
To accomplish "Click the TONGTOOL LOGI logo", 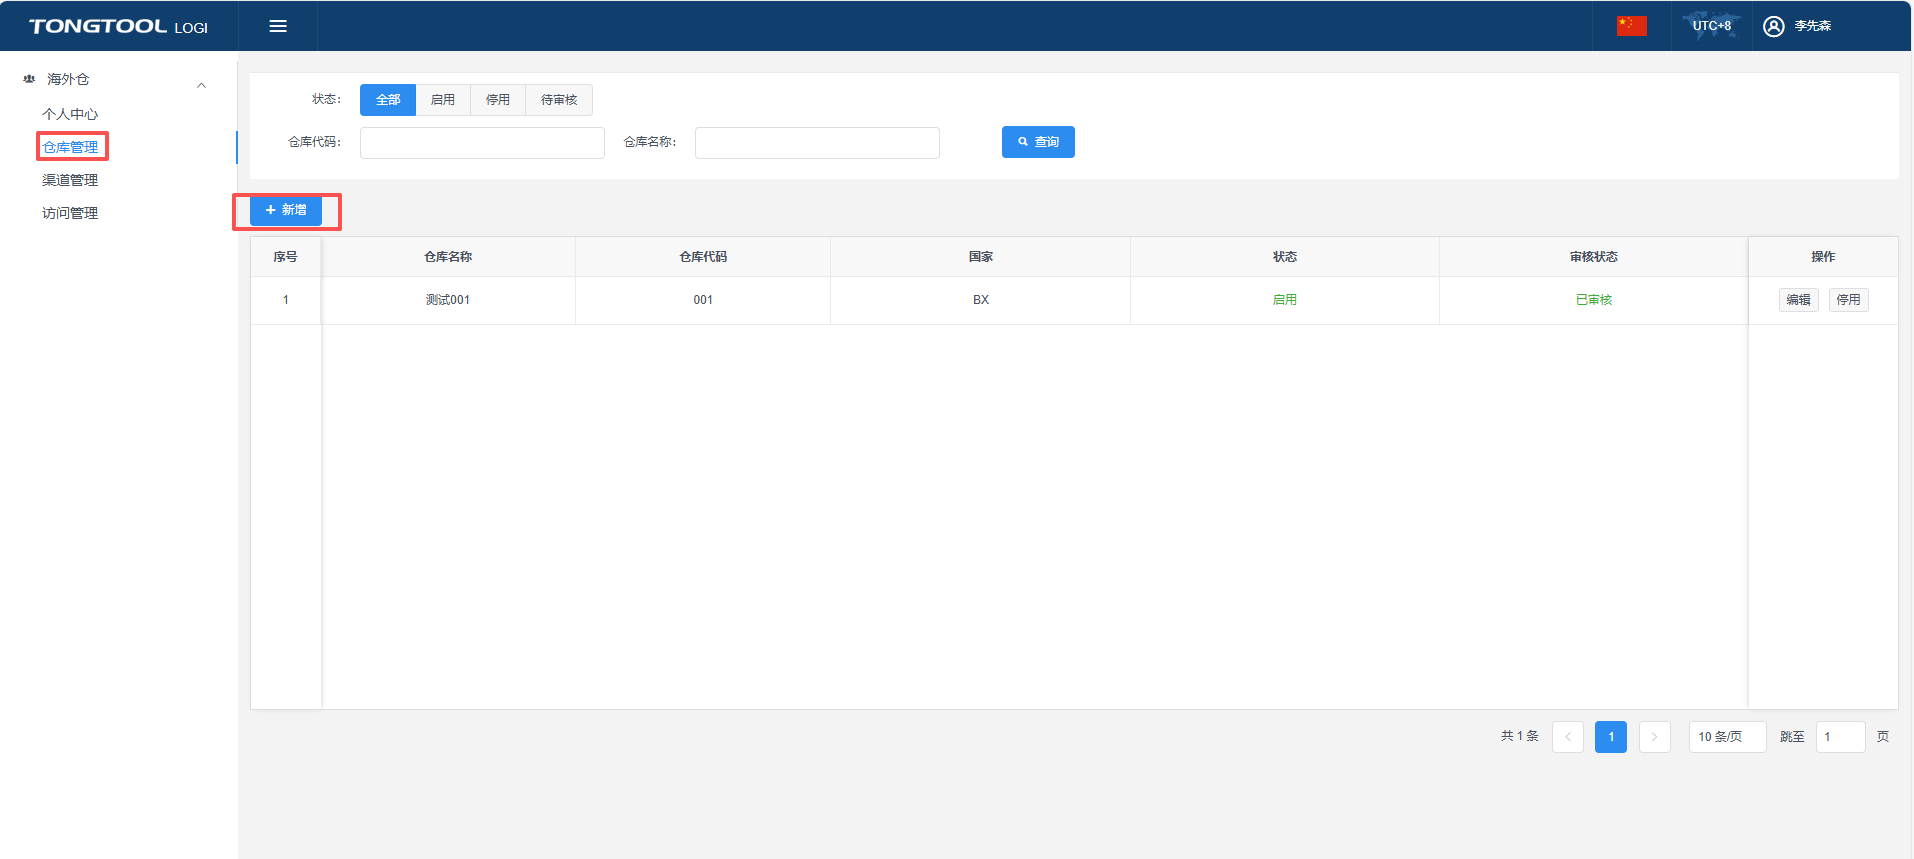I will click(x=118, y=26).
